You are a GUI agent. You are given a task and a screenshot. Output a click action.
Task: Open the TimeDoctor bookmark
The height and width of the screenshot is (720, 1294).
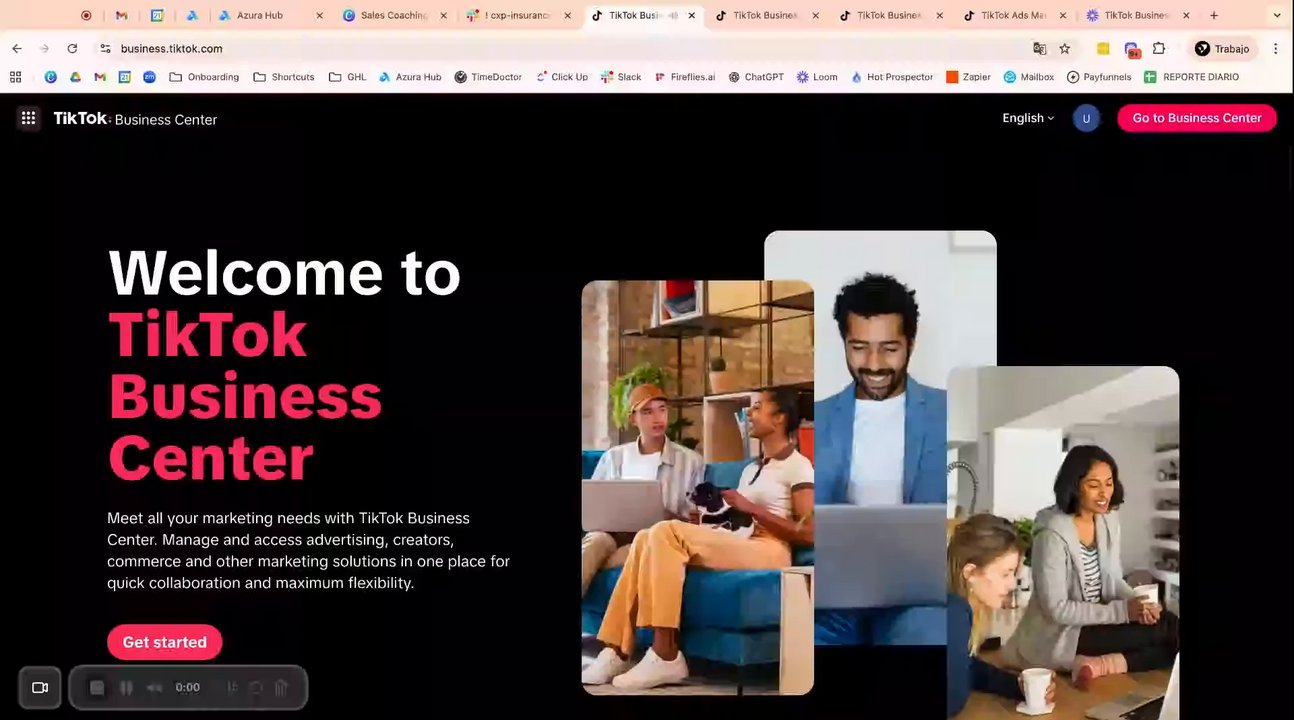point(488,77)
